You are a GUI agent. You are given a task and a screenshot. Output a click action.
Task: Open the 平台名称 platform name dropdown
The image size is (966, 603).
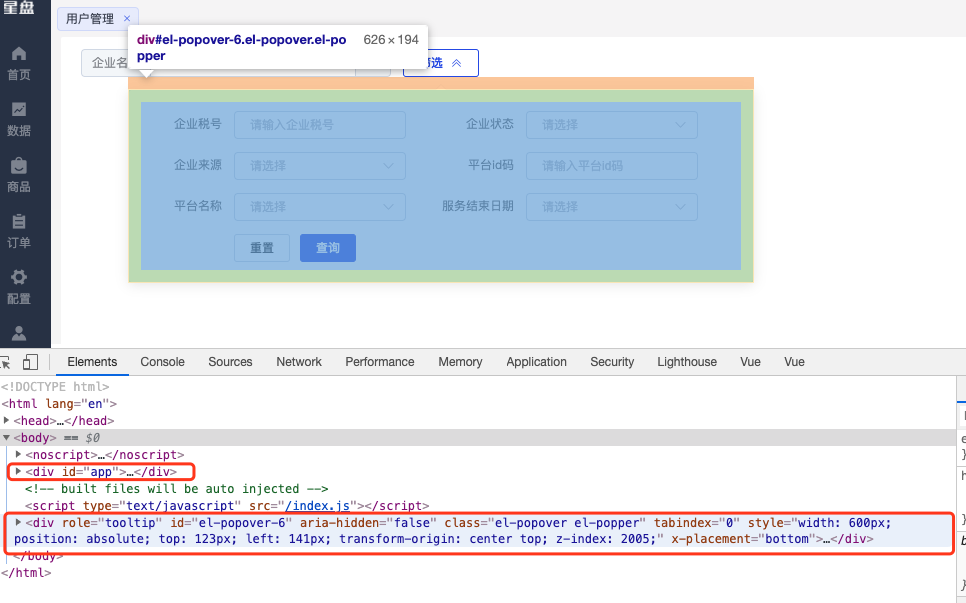click(319, 207)
